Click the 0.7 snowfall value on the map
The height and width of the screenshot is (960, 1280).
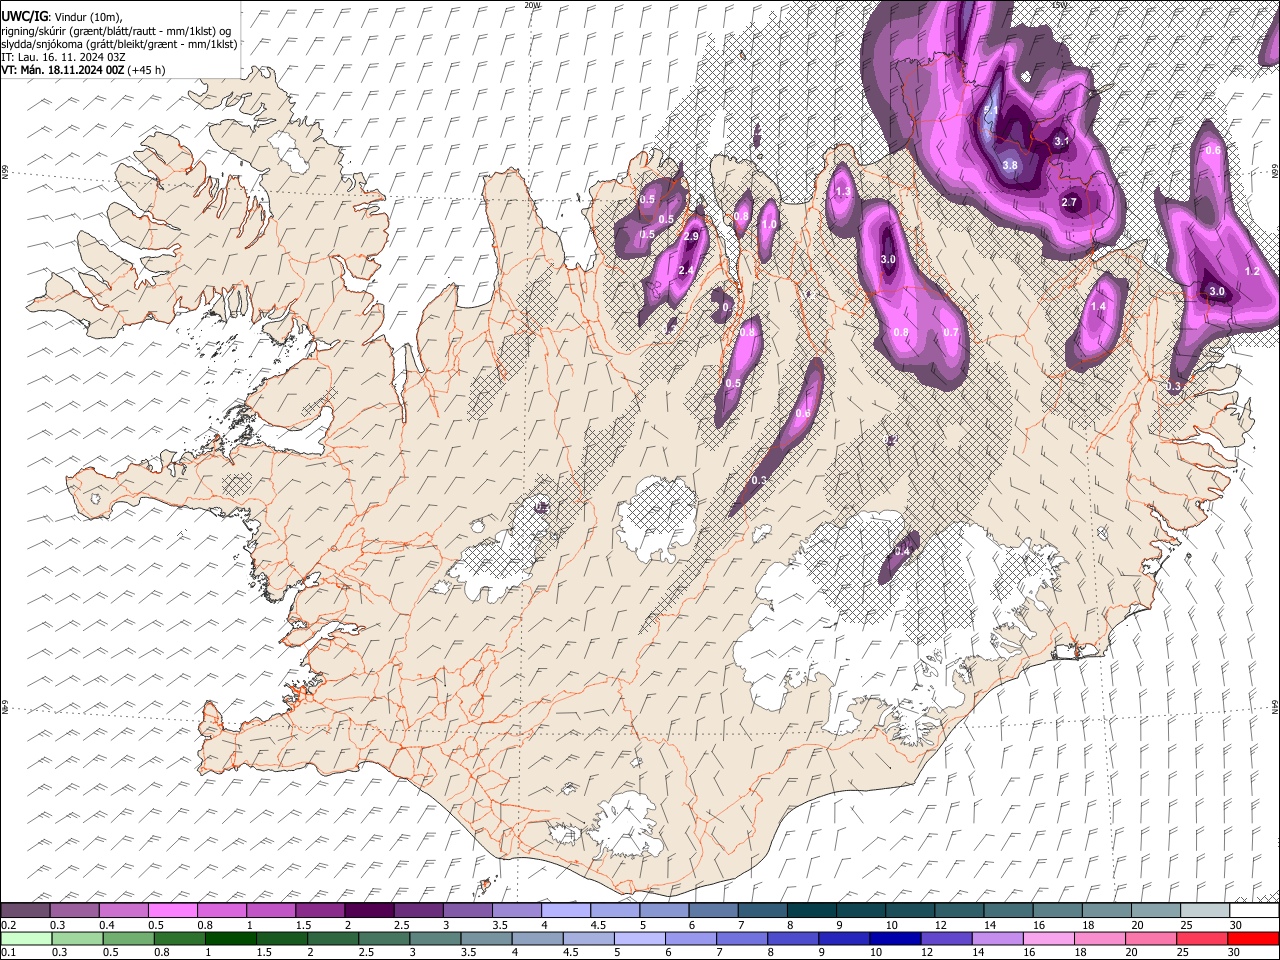(951, 333)
